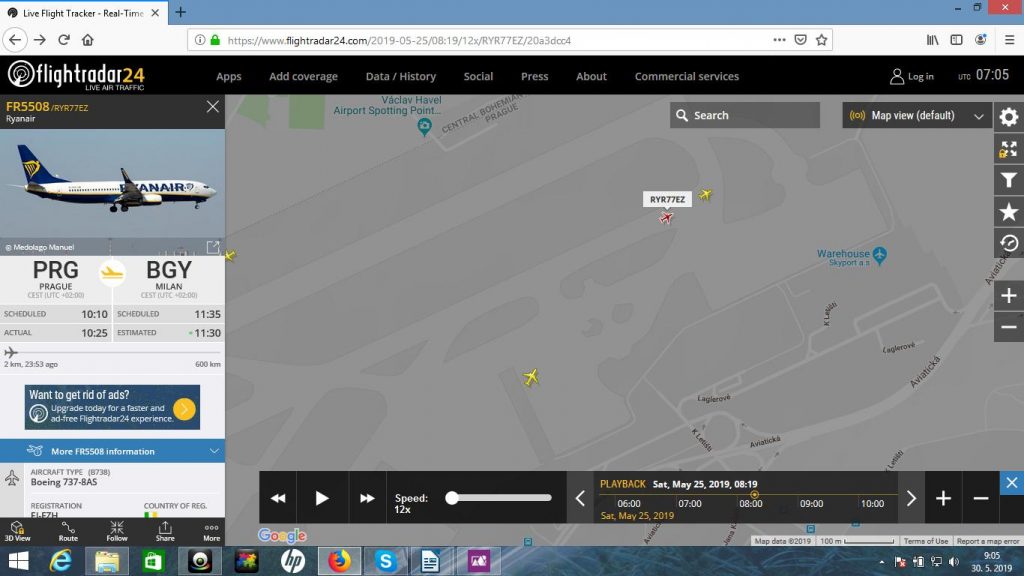Close the playback bar
Screen dimensions: 1024x576
[1012, 483]
